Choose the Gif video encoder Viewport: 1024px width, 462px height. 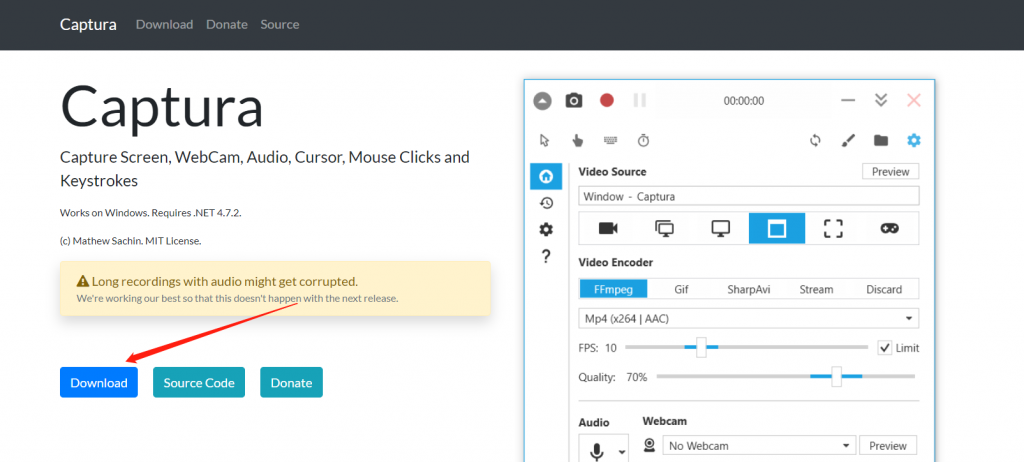681,289
